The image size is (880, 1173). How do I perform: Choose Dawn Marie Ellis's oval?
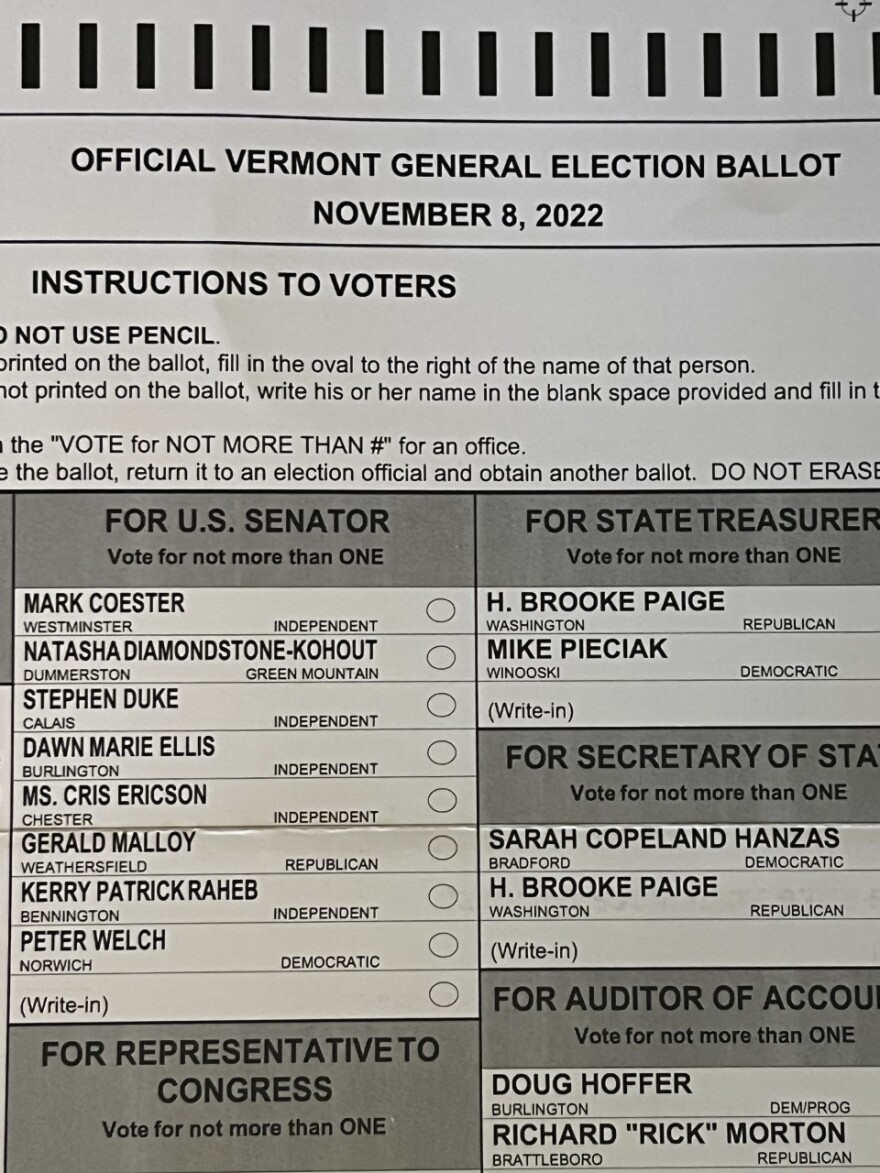point(441,752)
